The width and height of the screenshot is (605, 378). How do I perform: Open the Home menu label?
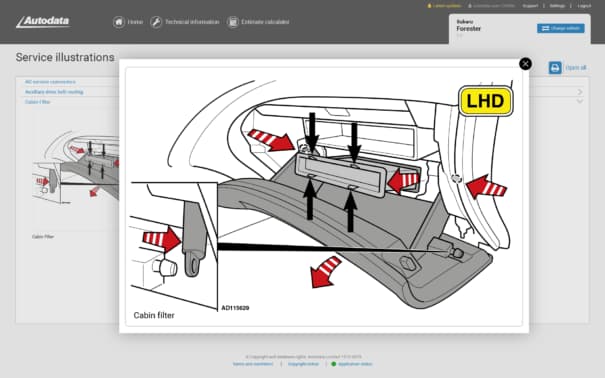[135, 22]
